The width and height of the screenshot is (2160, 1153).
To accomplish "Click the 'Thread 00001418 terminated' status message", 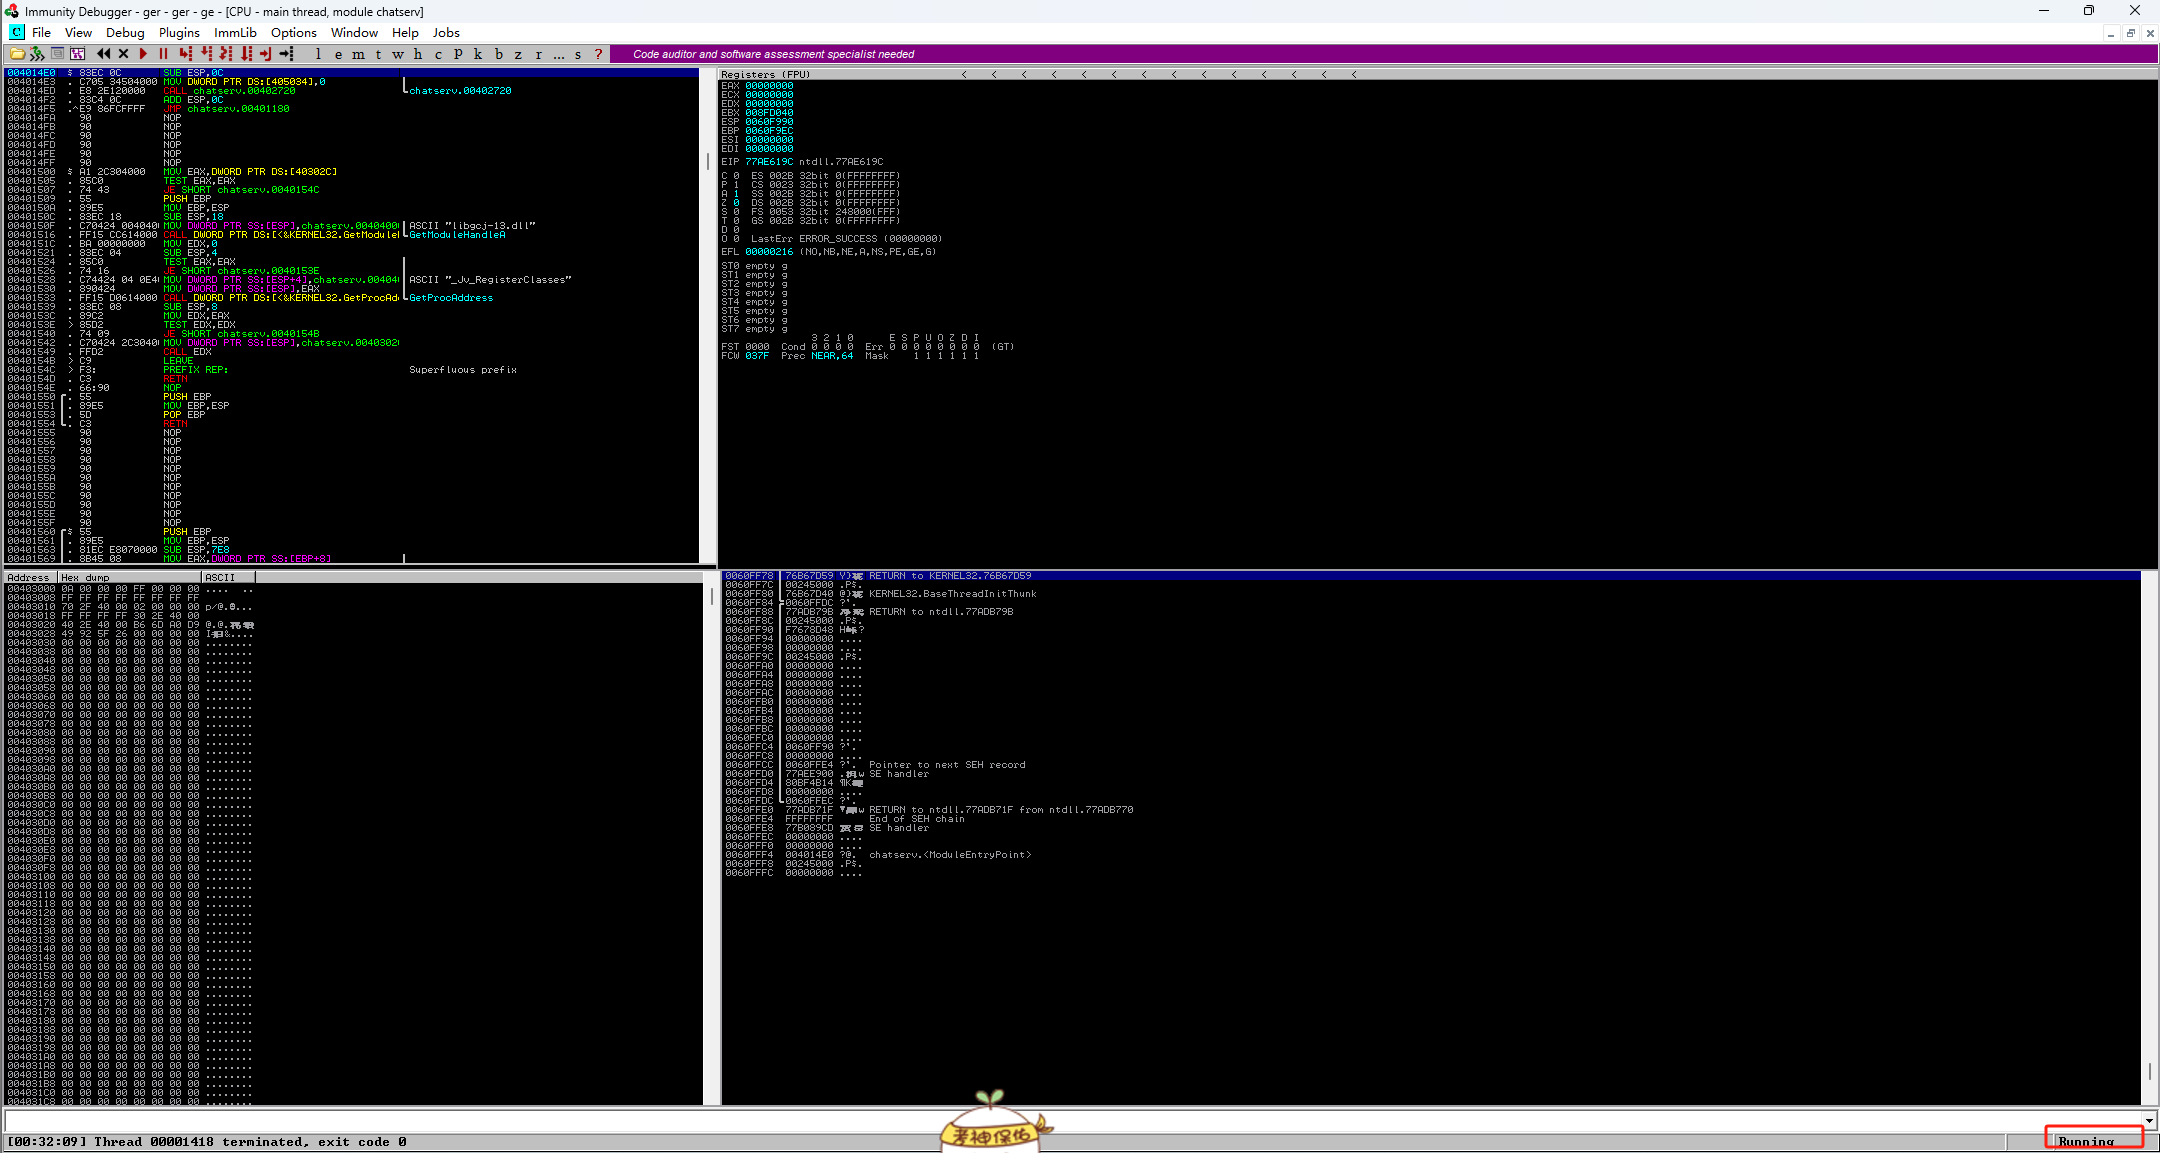I will [x=207, y=1142].
